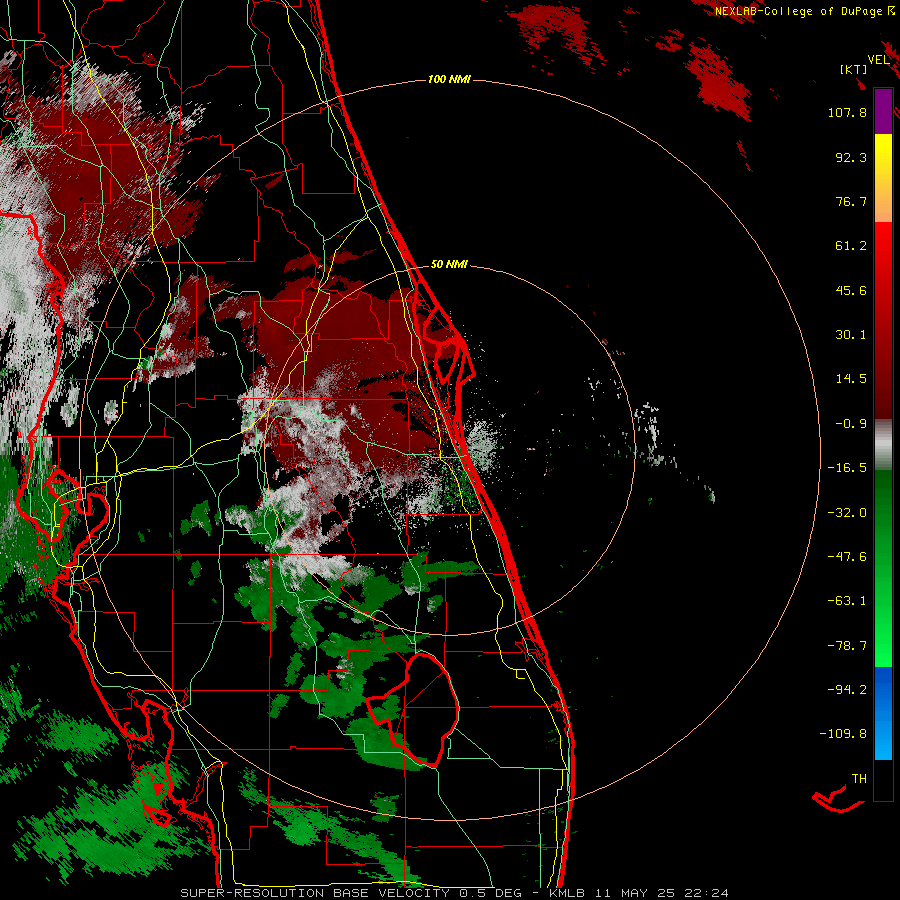The image size is (900, 900).
Task: Click the 100 NMI range ring label
Action: click(x=449, y=79)
